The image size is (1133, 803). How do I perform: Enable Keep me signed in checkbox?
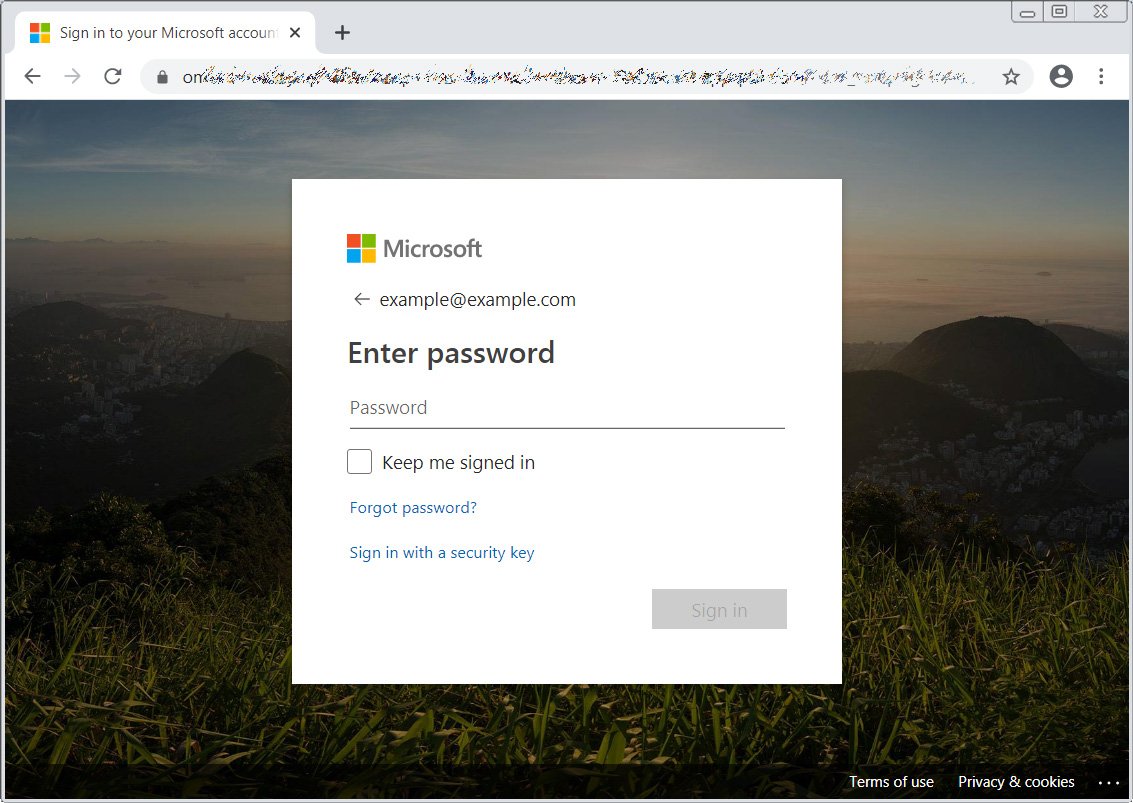click(360, 462)
